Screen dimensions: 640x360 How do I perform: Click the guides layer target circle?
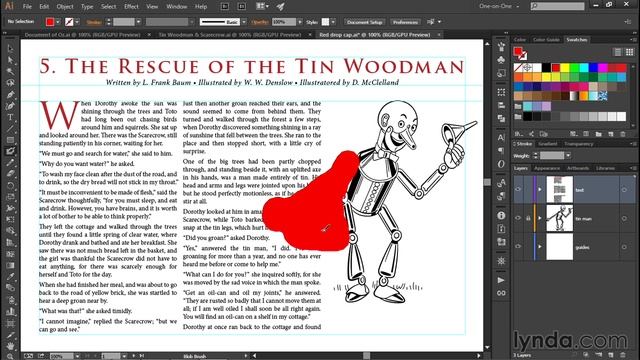point(624,247)
